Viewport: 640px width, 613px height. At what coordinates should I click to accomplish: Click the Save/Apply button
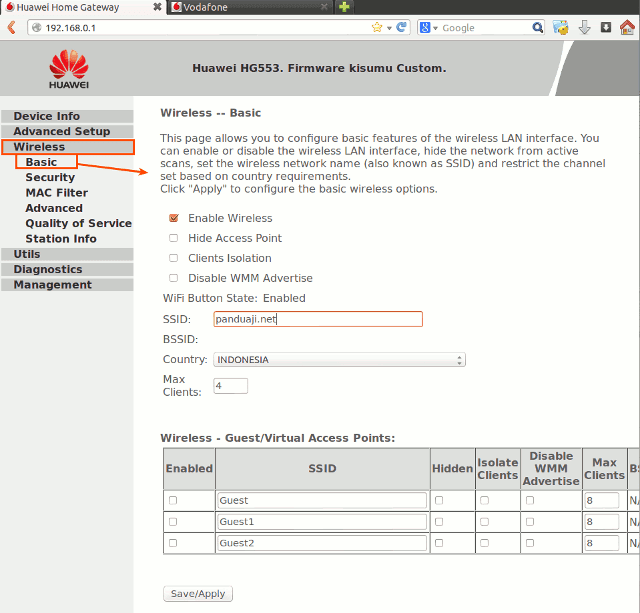(x=198, y=594)
